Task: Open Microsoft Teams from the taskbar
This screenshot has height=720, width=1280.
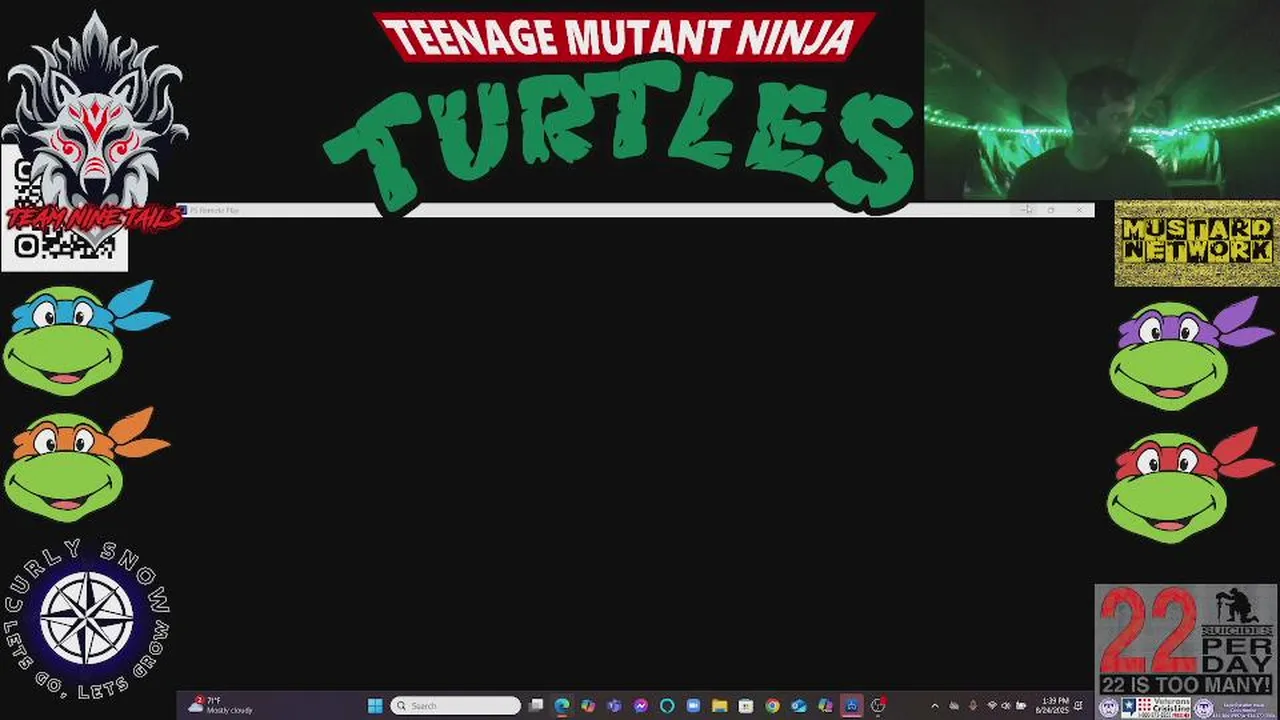Action: 614,705
